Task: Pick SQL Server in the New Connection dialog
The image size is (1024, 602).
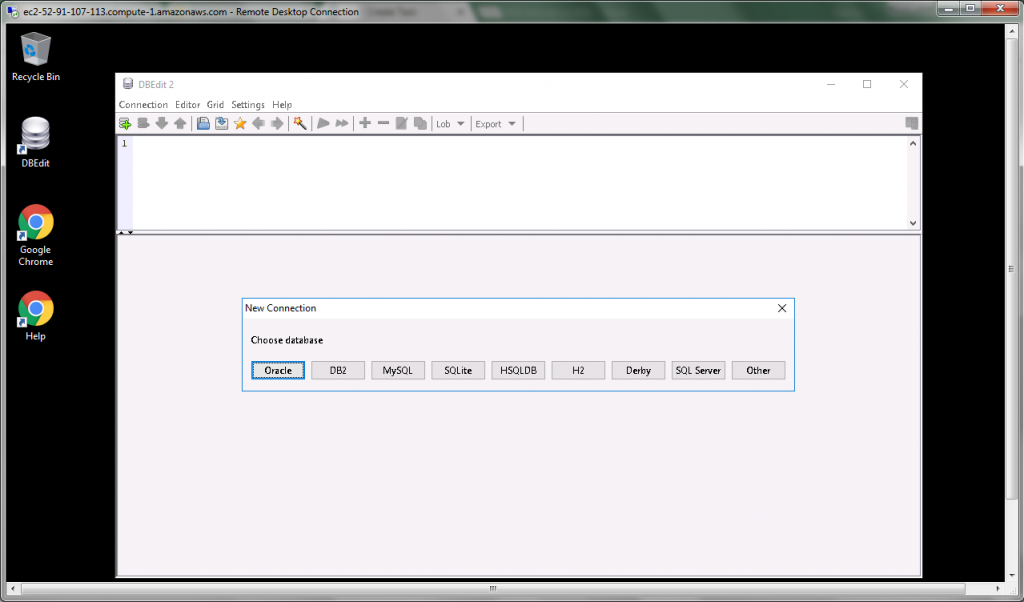Action: (x=698, y=370)
